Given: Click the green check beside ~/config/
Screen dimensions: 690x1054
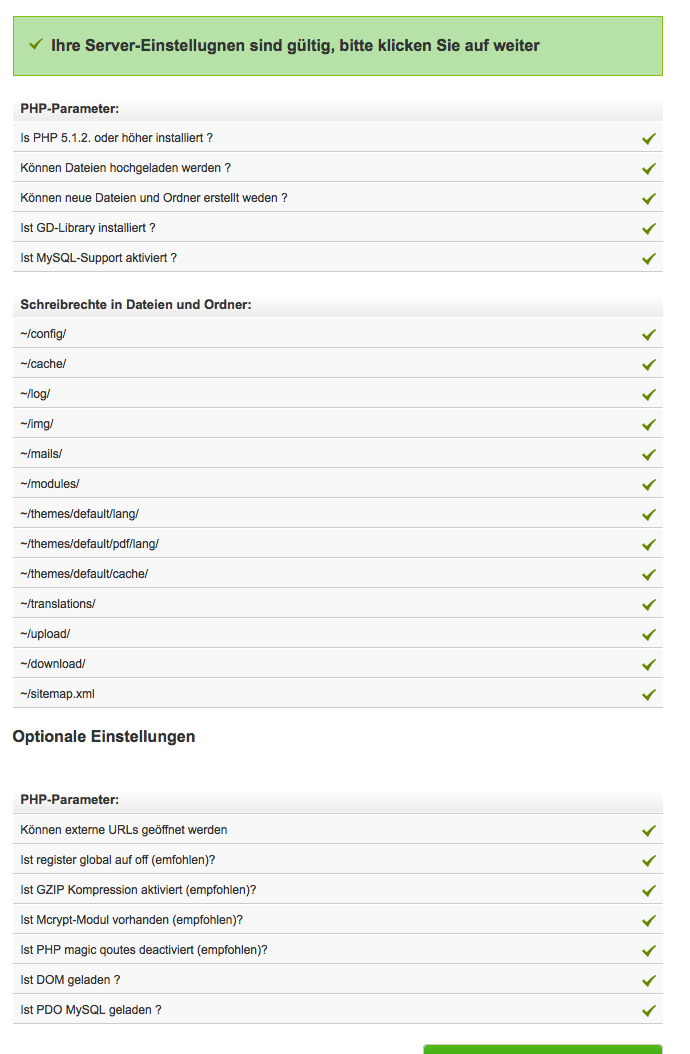Looking at the screenshot, I should 649,334.
